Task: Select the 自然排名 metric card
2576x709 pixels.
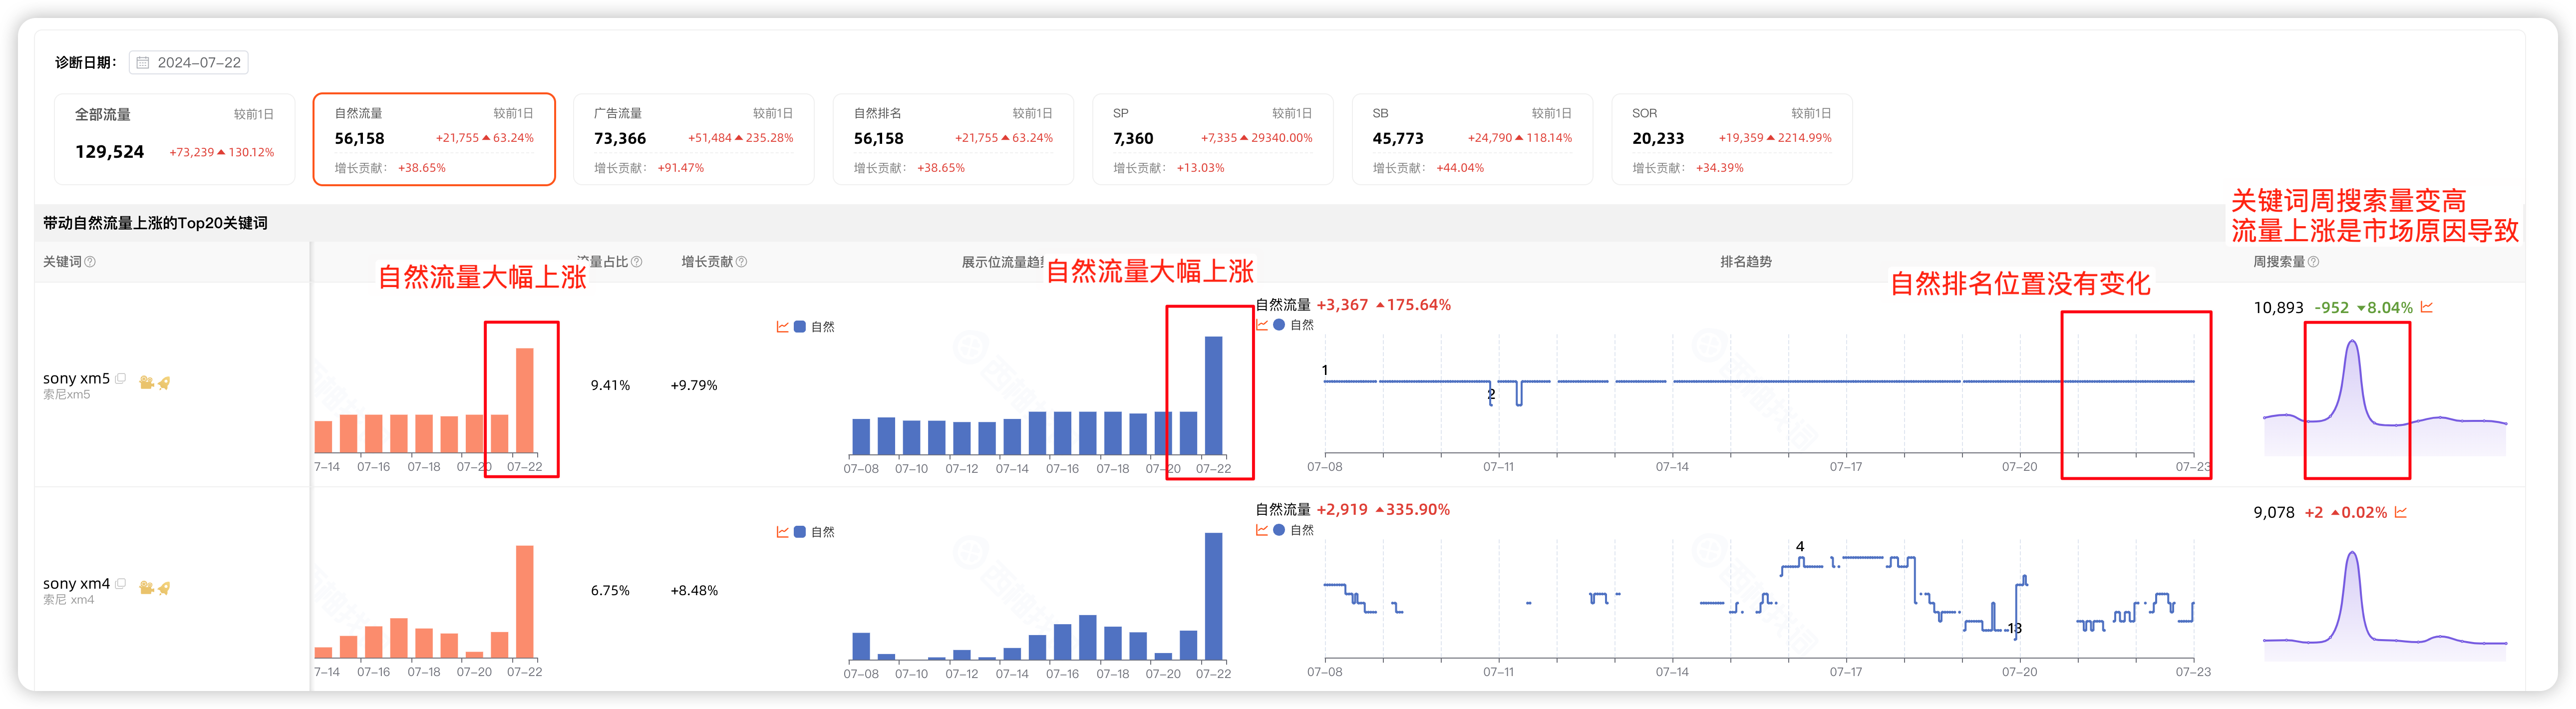Action: pos(953,139)
